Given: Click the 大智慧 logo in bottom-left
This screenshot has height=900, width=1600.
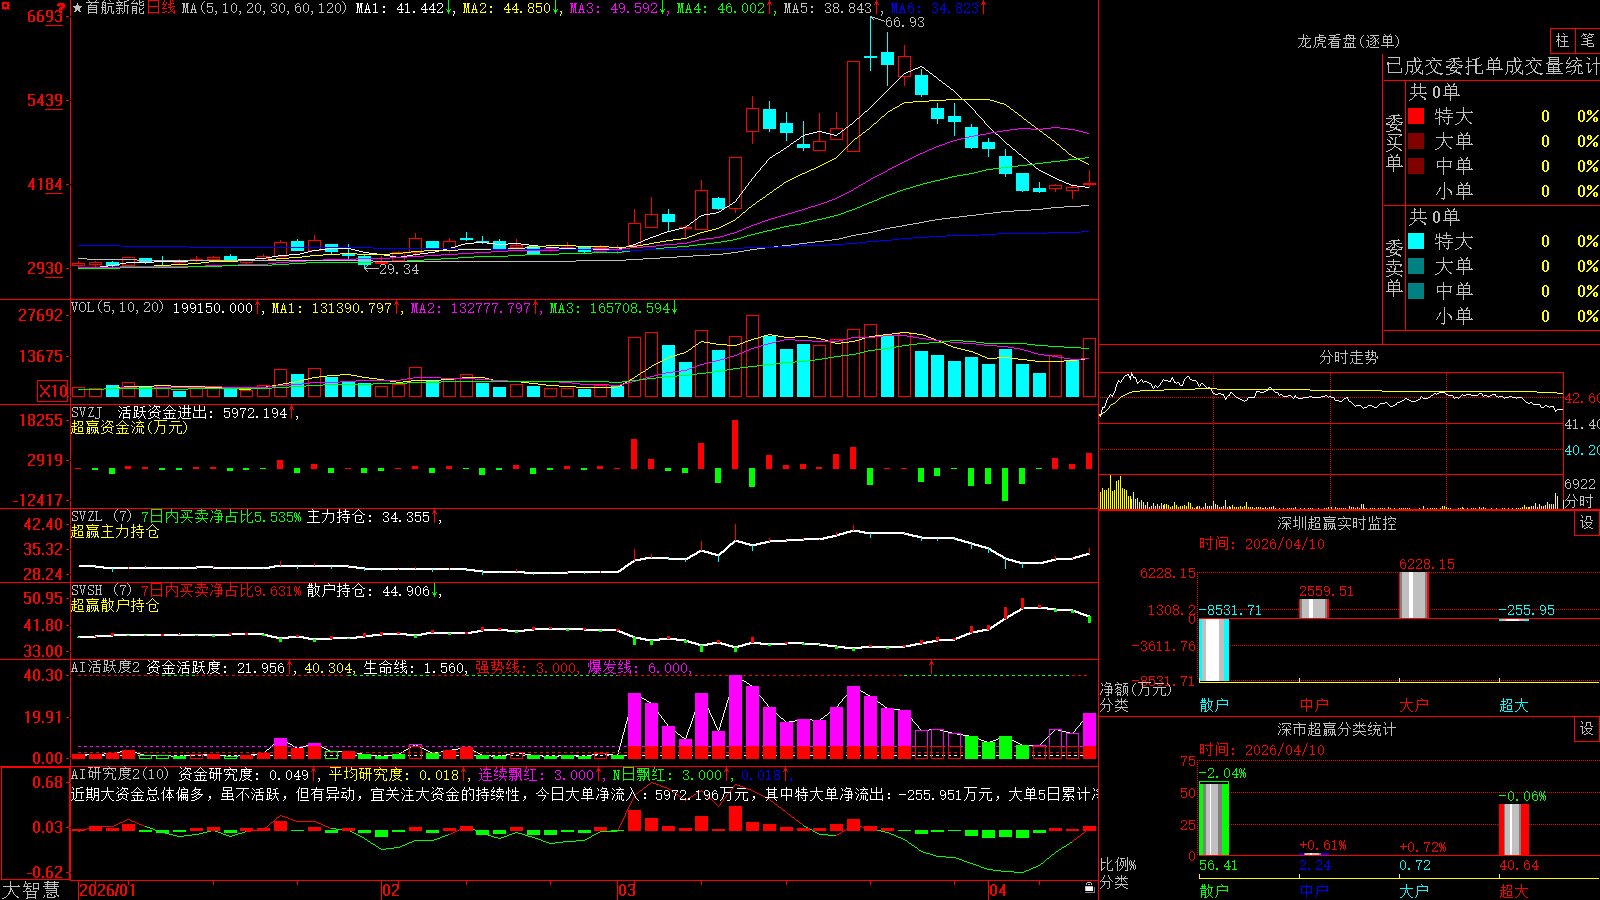Looking at the screenshot, I should pos(31,890).
